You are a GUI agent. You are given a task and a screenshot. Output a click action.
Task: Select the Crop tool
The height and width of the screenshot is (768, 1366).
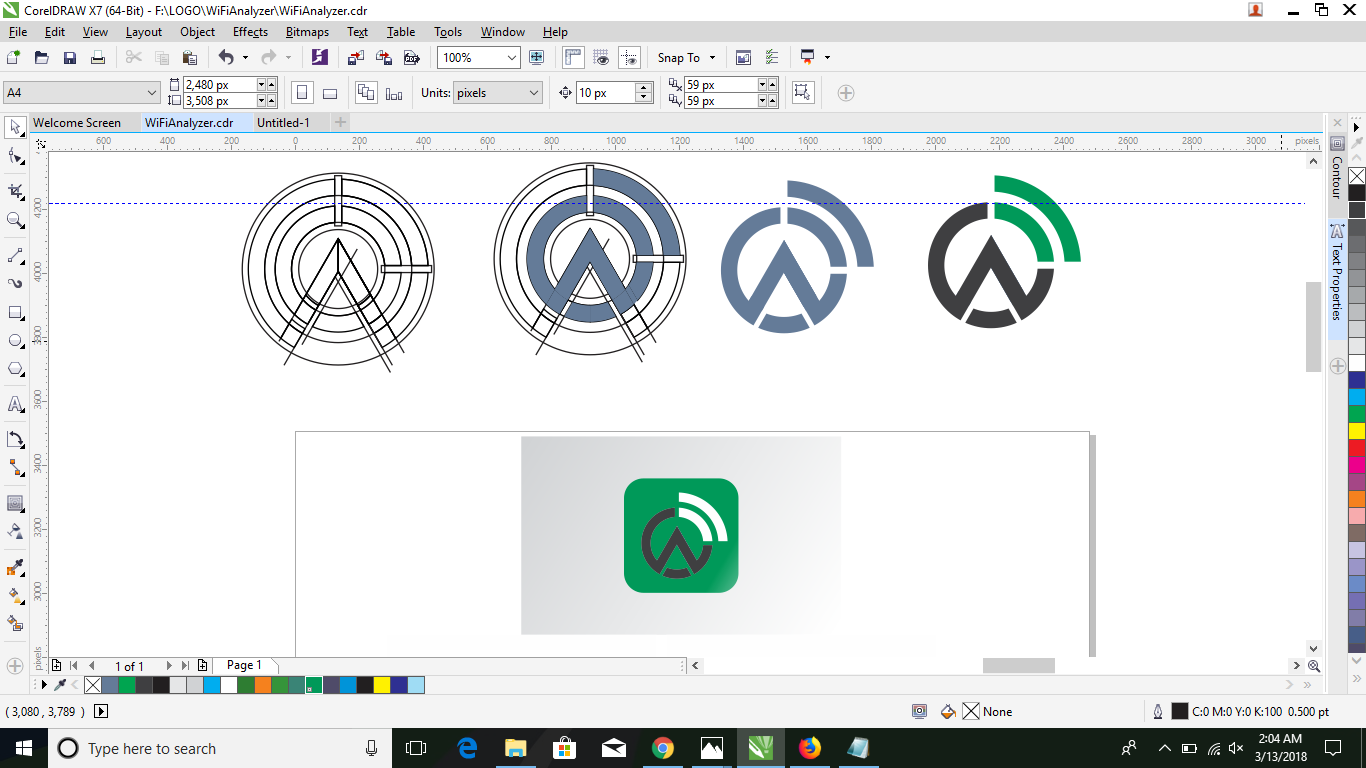click(x=15, y=191)
